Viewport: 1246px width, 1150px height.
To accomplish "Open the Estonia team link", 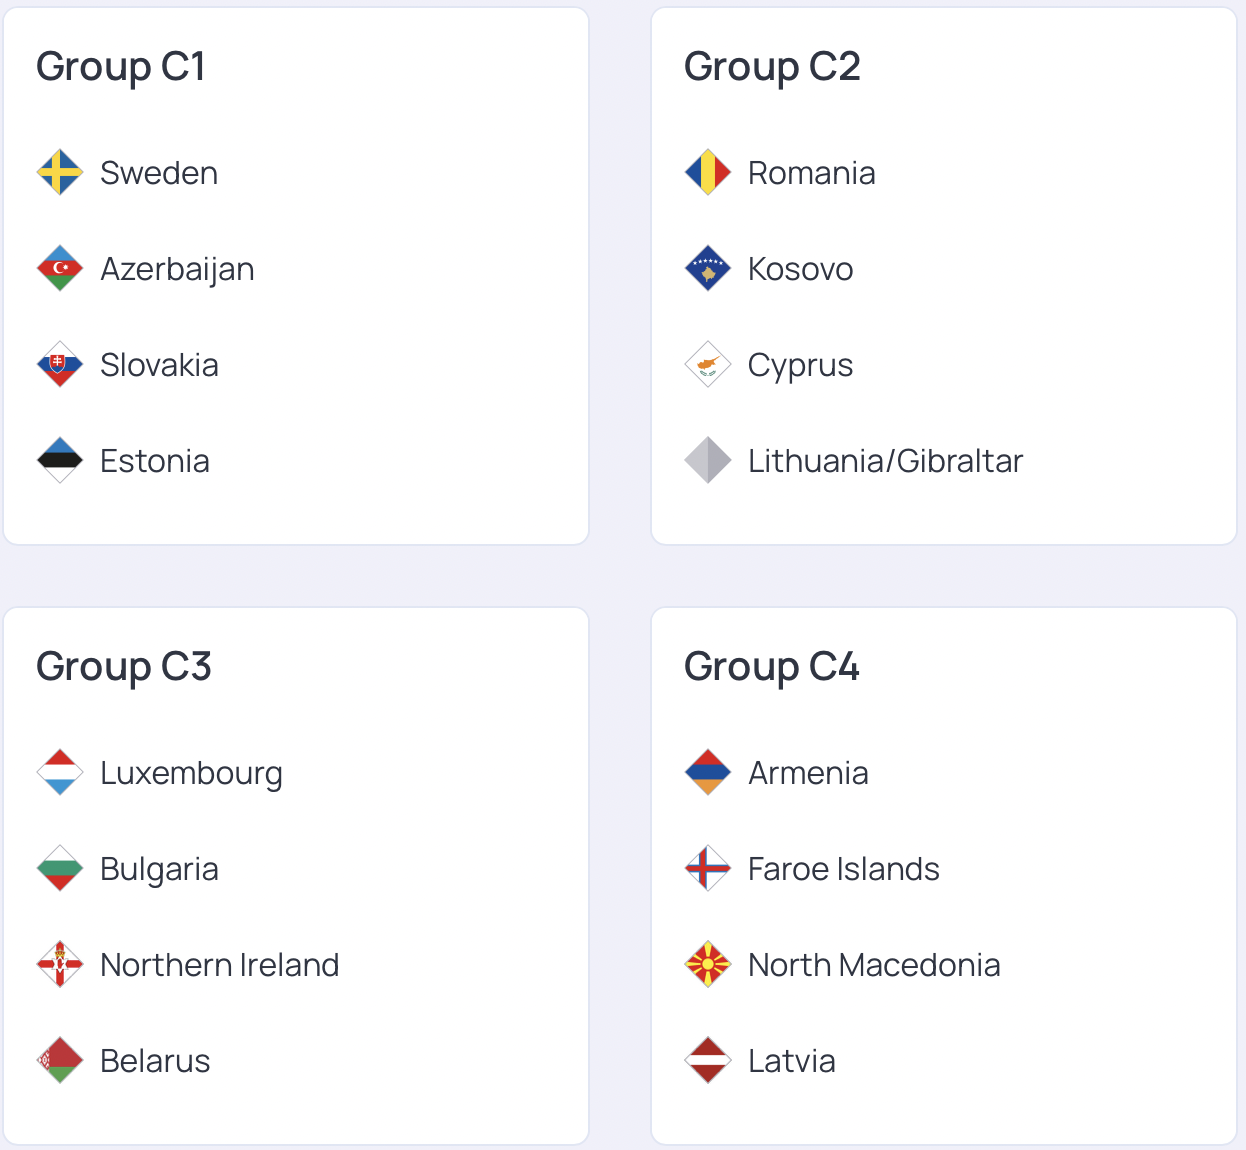I will (155, 461).
